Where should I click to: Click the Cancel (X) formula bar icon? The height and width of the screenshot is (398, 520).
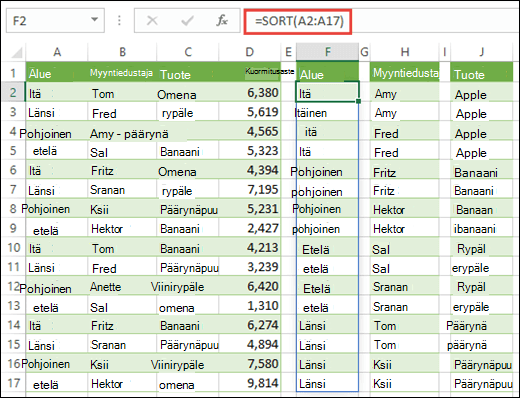coord(152,21)
